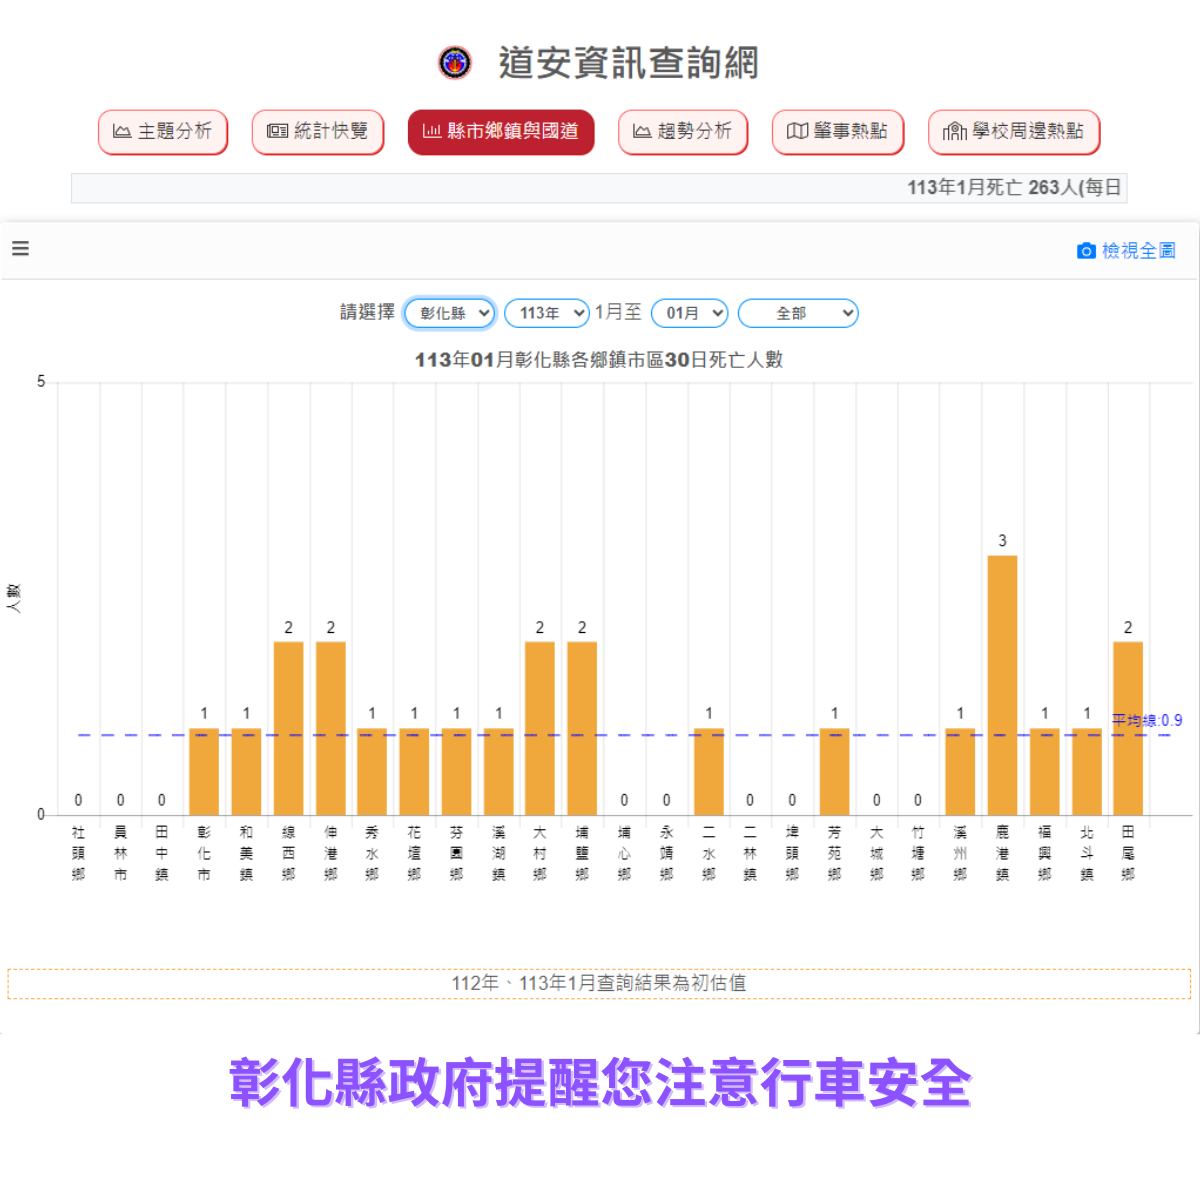Expand the 113年 year dropdown

547,313
